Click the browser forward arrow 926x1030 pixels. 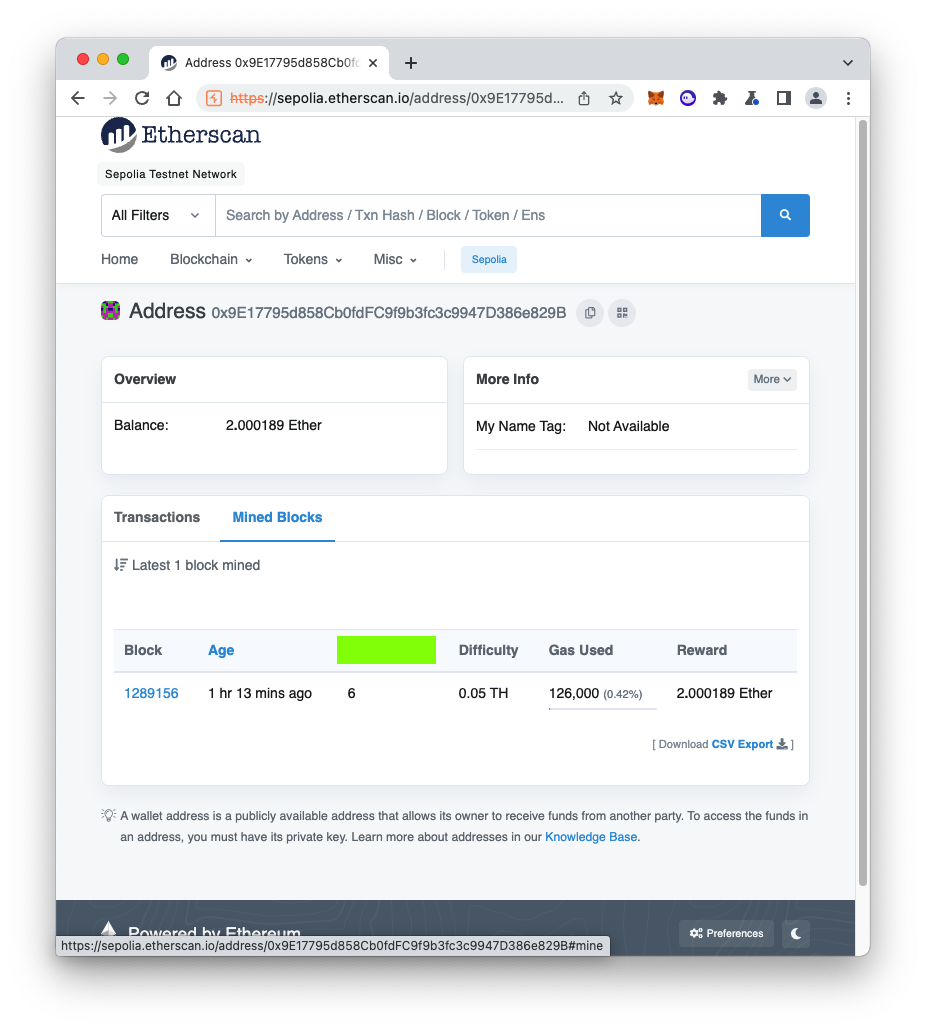point(110,99)
